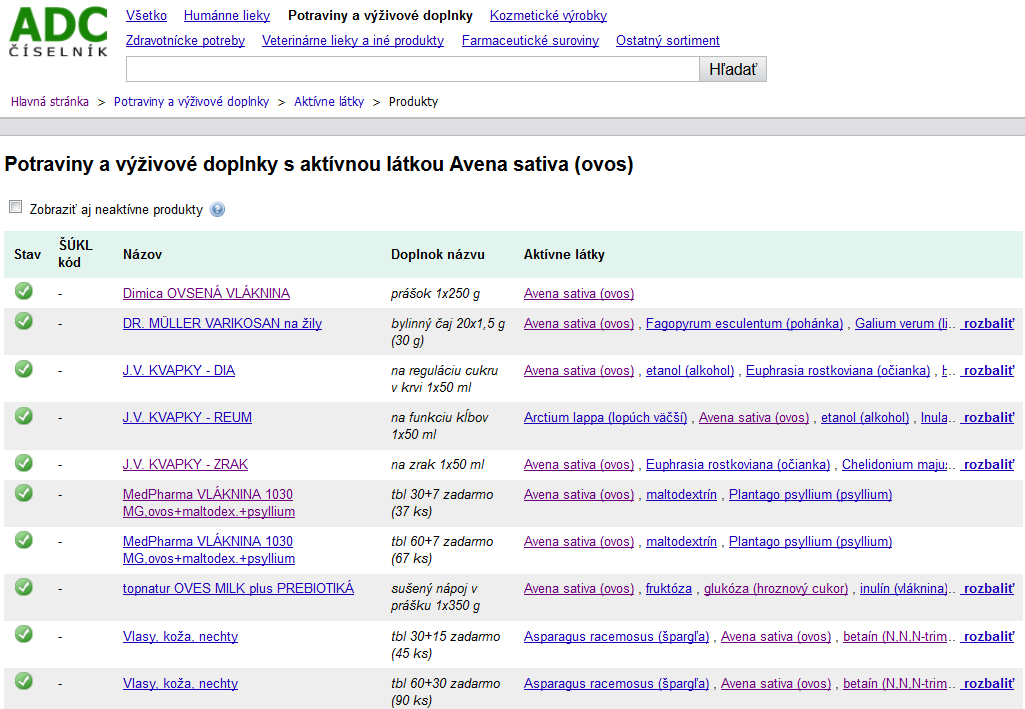The image size is (1025, 709).
Task: Focus the search text field
Action: pyautogui.click(x=412, y=69)
